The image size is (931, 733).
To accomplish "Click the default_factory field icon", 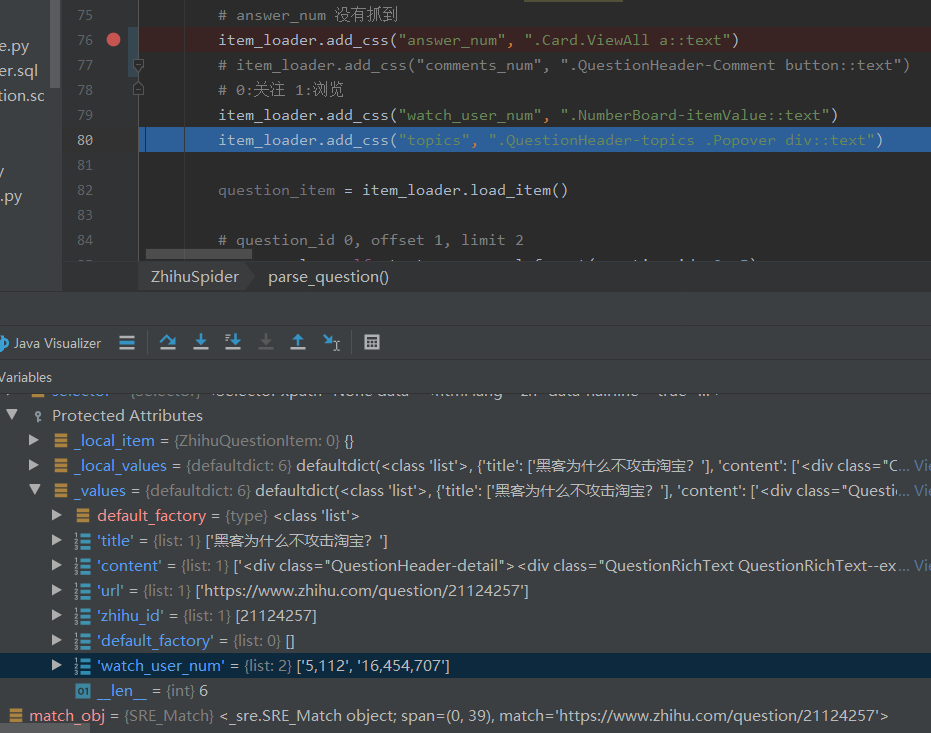I will click(x=83, y=516).
